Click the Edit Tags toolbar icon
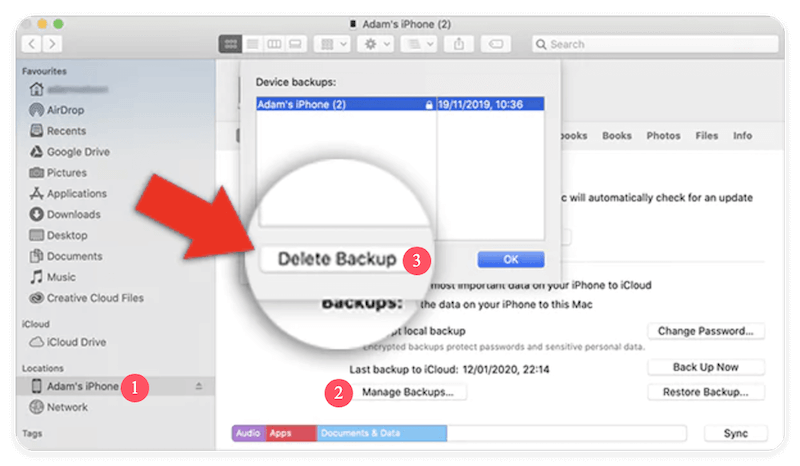 496,44
